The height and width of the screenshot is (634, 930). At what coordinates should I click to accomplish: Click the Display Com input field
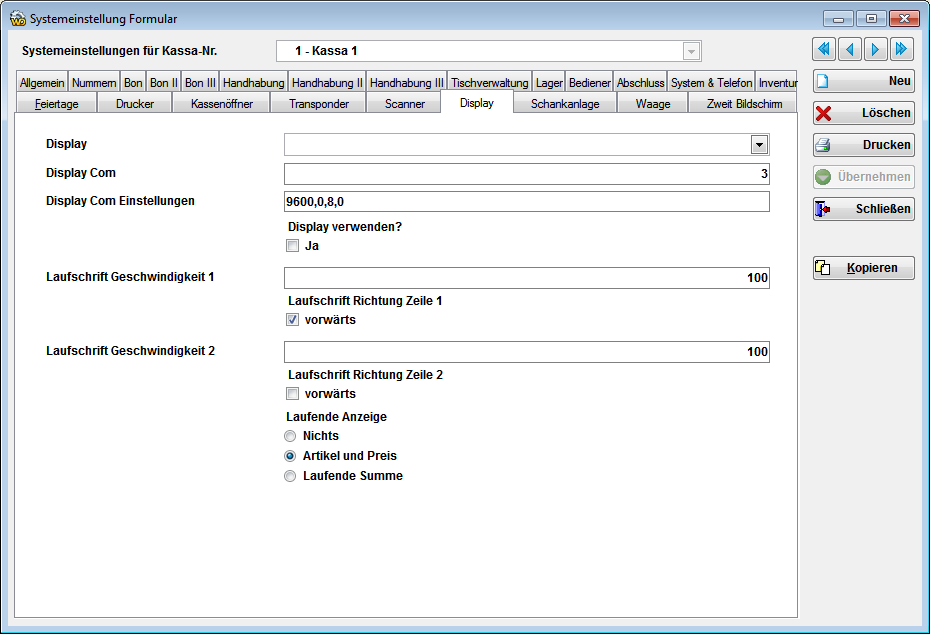527,174
